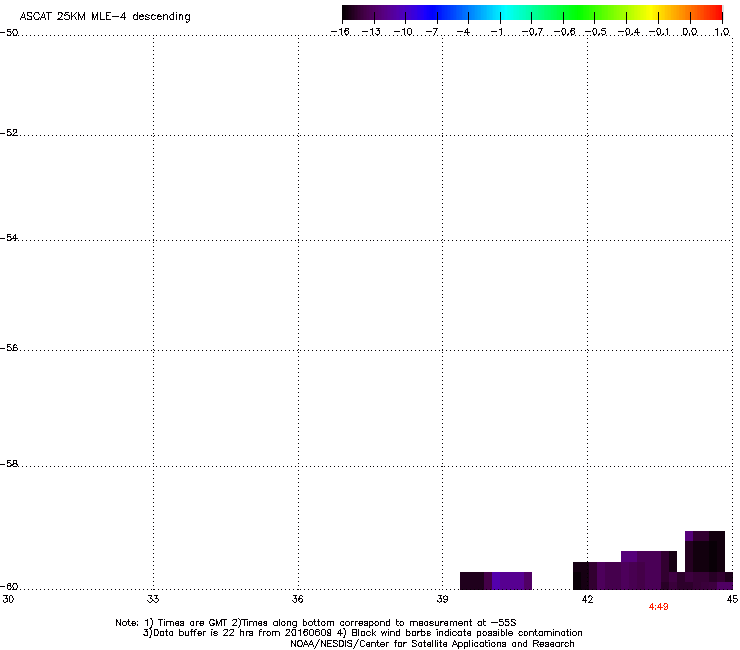Viewport: 740px width, 650px height.
Task: Click the 39 longitude axis label
Action: 442,599
